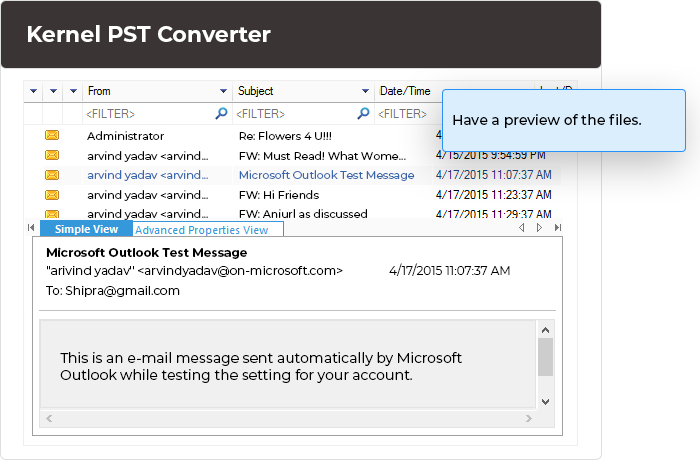This screenshot has height=460, width=700.
Task: Expand the Subject column dropdown
Action: (365, 91)
